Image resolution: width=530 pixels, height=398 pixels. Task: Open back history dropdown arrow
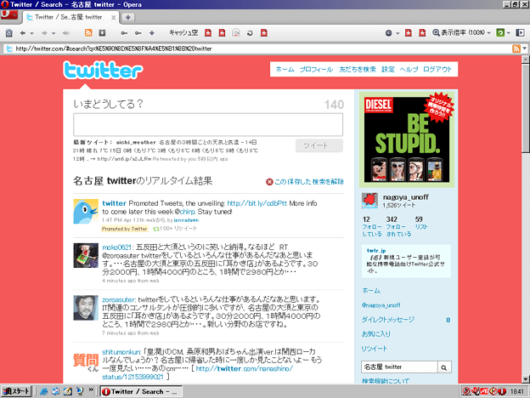pyautogui.click(x=32, y=33)
